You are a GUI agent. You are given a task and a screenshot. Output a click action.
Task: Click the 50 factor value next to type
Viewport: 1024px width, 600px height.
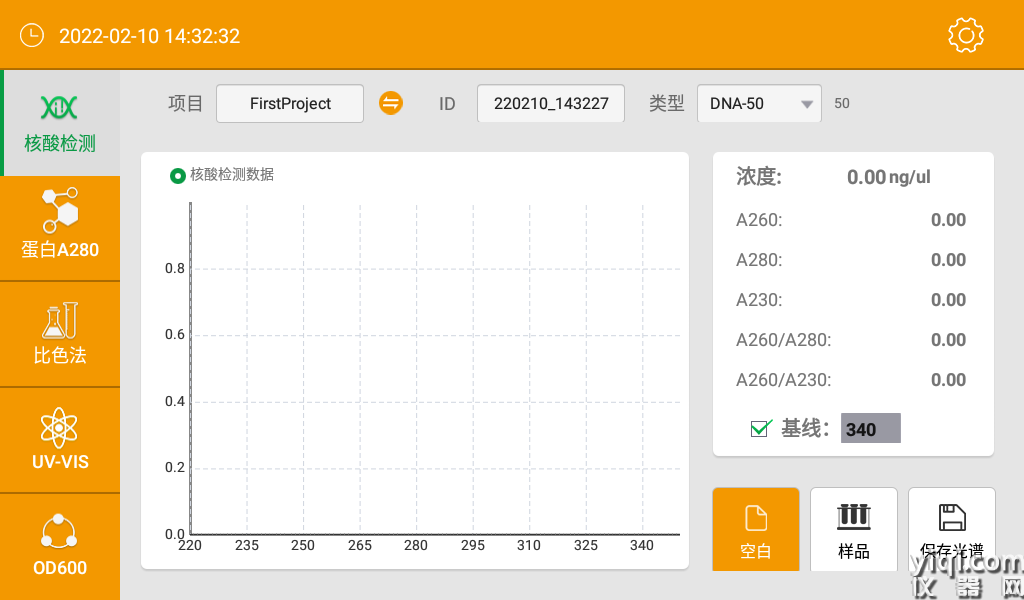(x=842, y=103)
